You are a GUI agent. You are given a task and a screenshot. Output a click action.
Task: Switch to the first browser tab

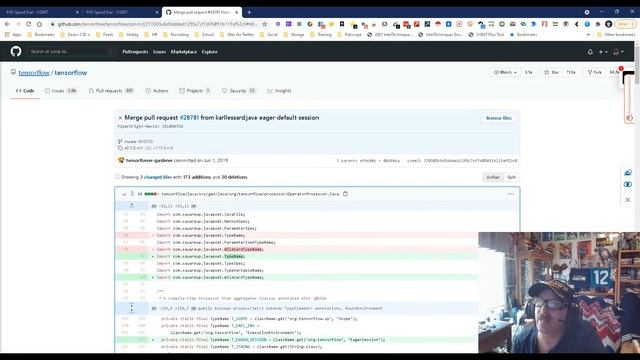(x=41, y=12)
